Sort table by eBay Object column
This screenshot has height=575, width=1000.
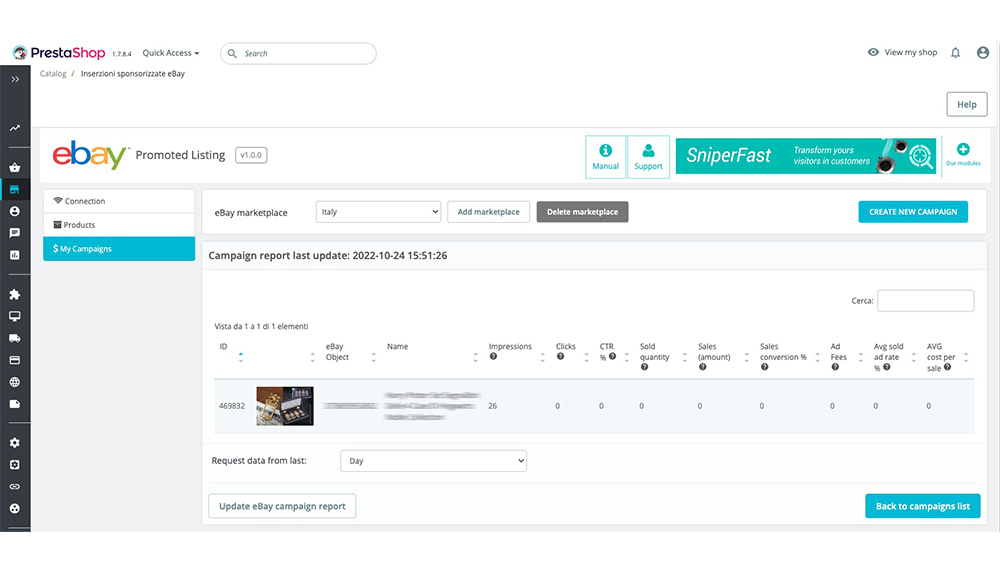(374, 357)
